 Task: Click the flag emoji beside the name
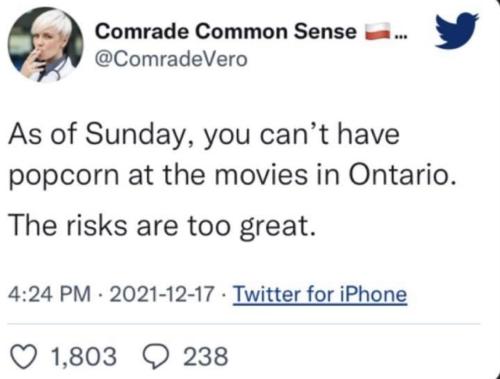click(x=378, y=31)
